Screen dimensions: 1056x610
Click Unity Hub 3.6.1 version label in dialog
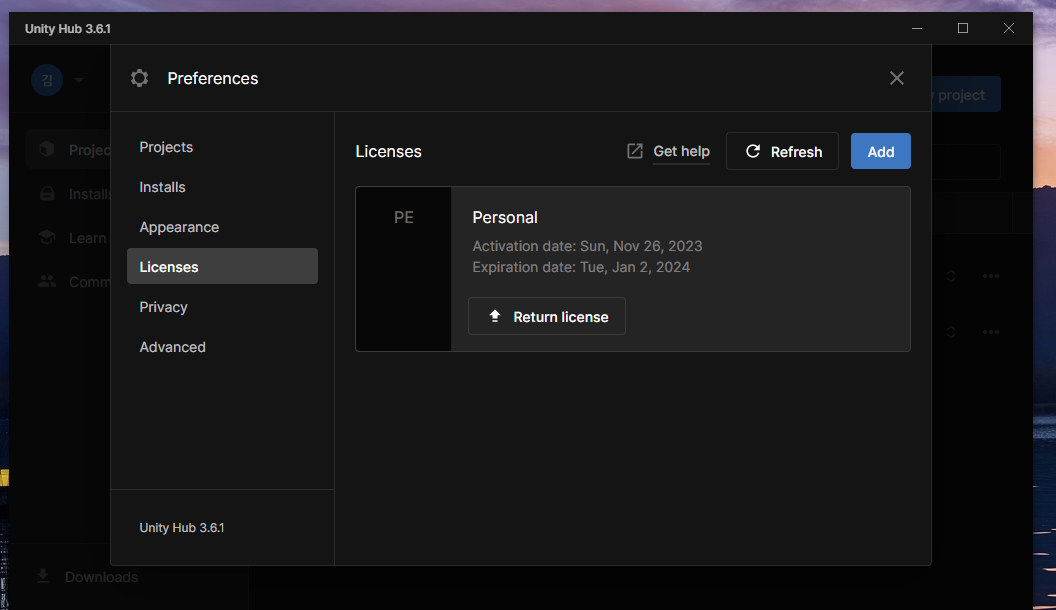pos(182,528)
